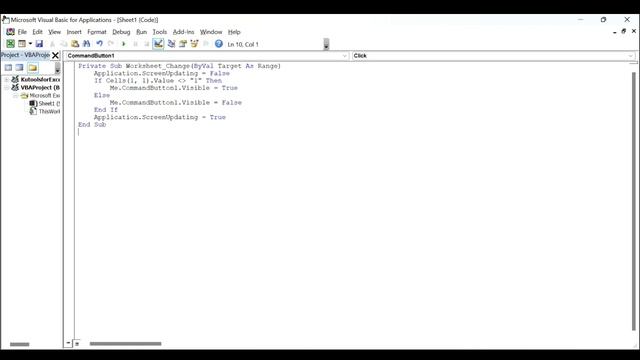Click the 'Application.ScreenUpdating = False' line
The image size is (640, 360).
(x=162, y=73)
